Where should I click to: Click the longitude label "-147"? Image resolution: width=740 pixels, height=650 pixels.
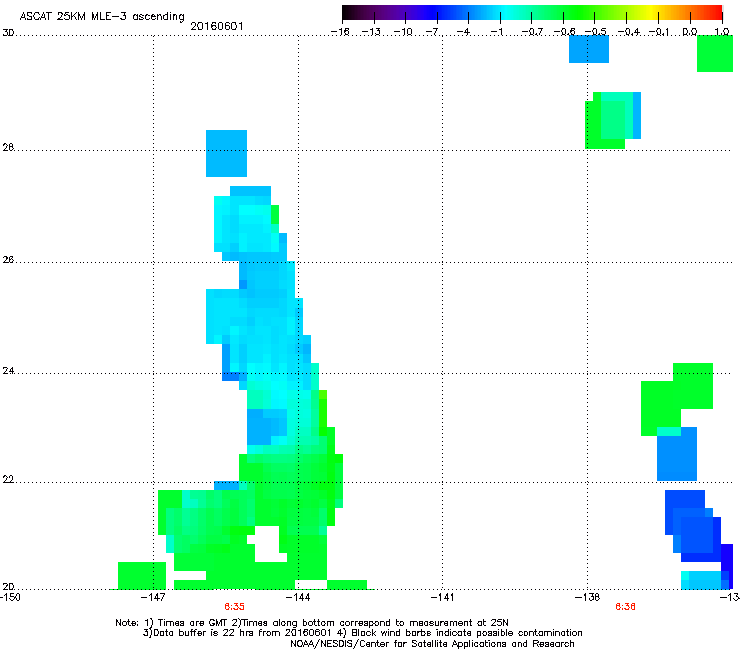(x=153, y=597)
